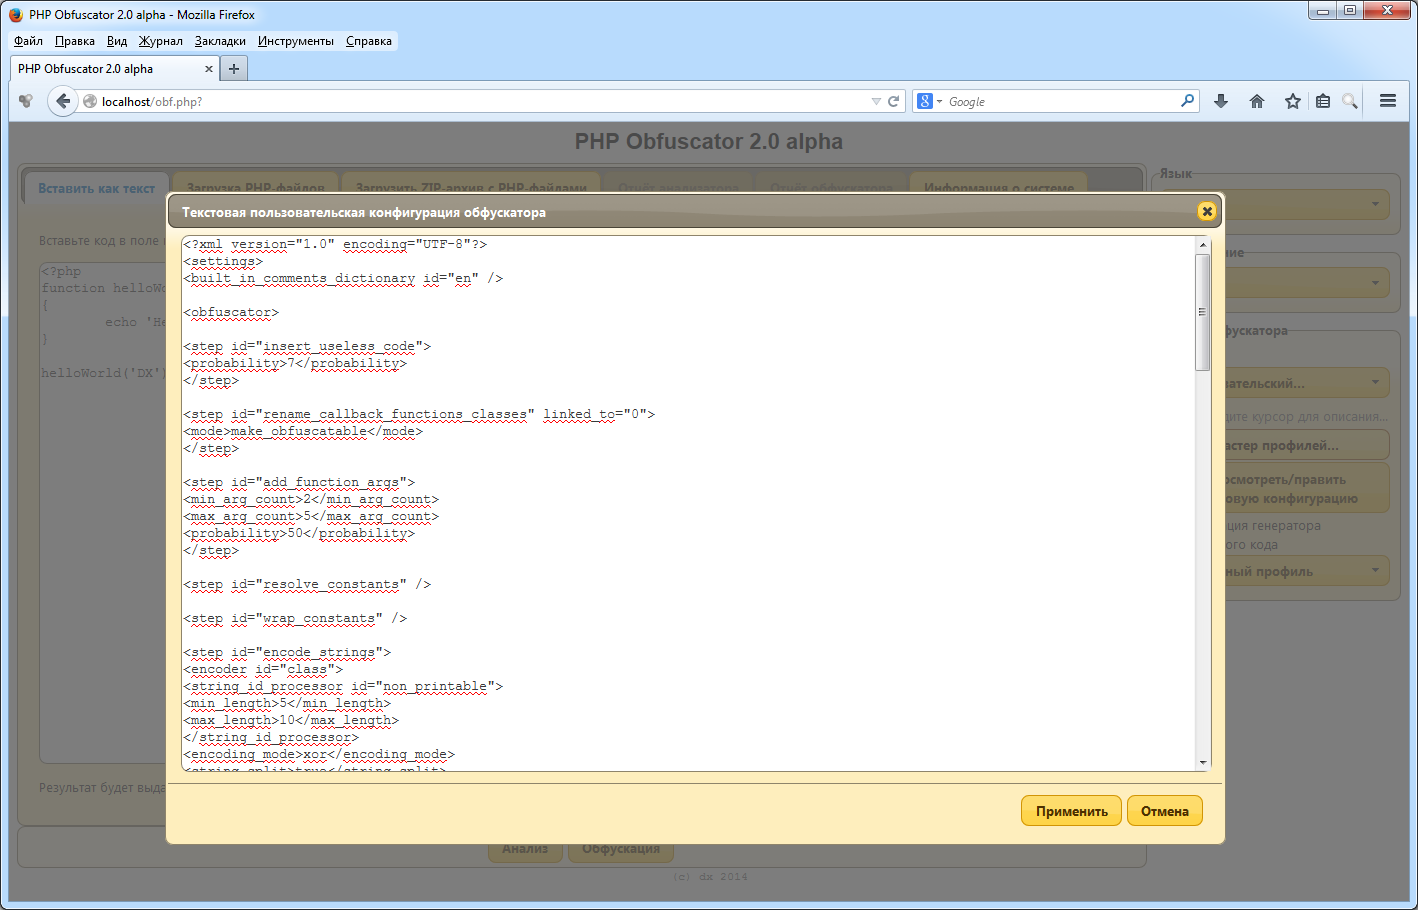Click the <max_length>10 line
This screenshot has height=910, width=1418.
[291, 720]
